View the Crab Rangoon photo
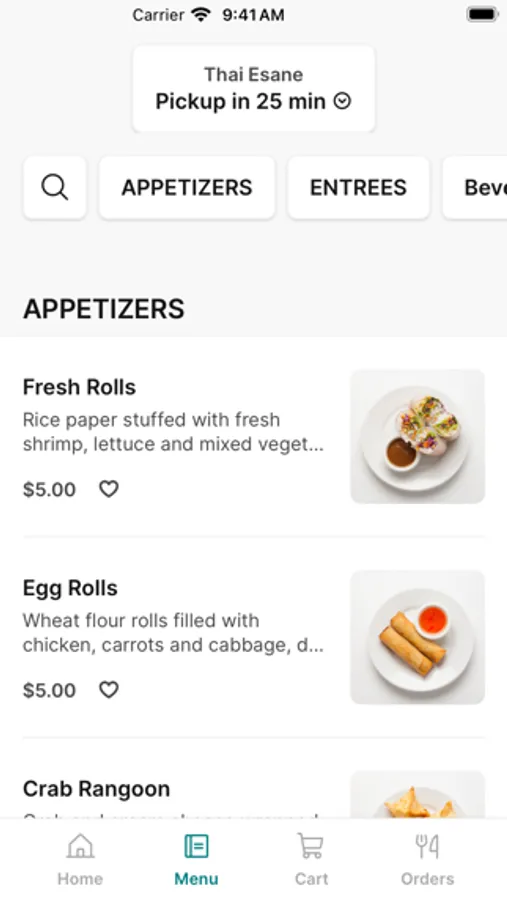507x900 pixels. pos(417,795)
